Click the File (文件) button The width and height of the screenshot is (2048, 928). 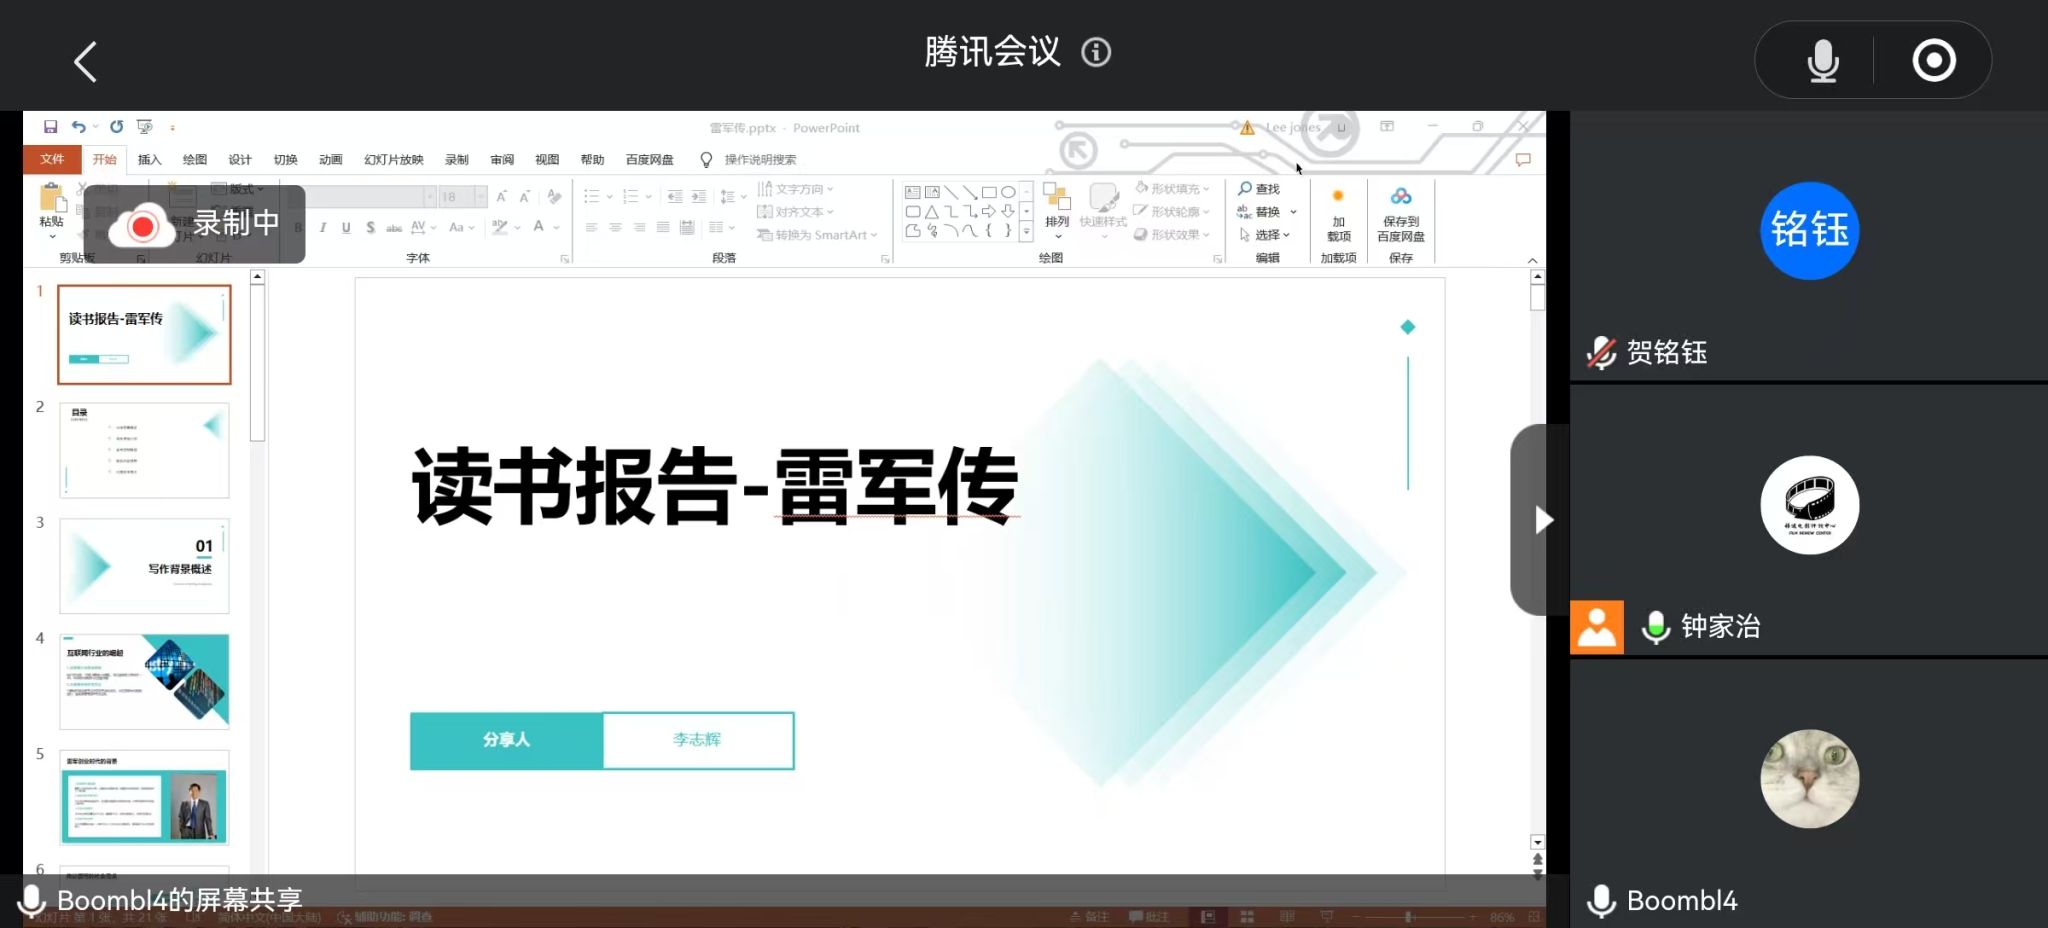[52, 160]
